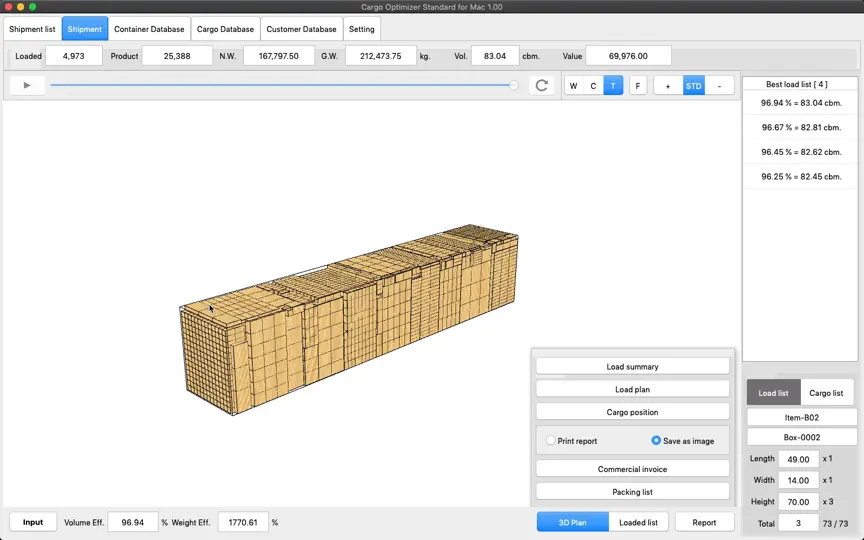Click the N.W. value field
Screen dimensions: 864x540
point(279,56)
